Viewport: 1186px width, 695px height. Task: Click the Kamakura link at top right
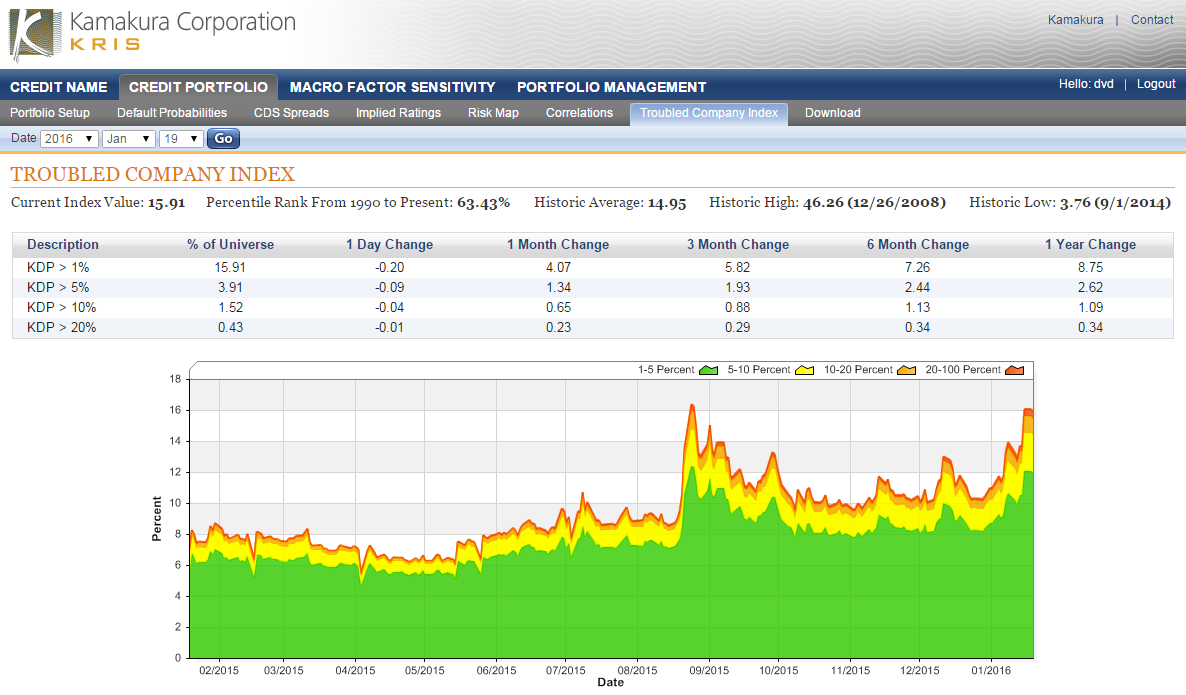pos(1075,19)
